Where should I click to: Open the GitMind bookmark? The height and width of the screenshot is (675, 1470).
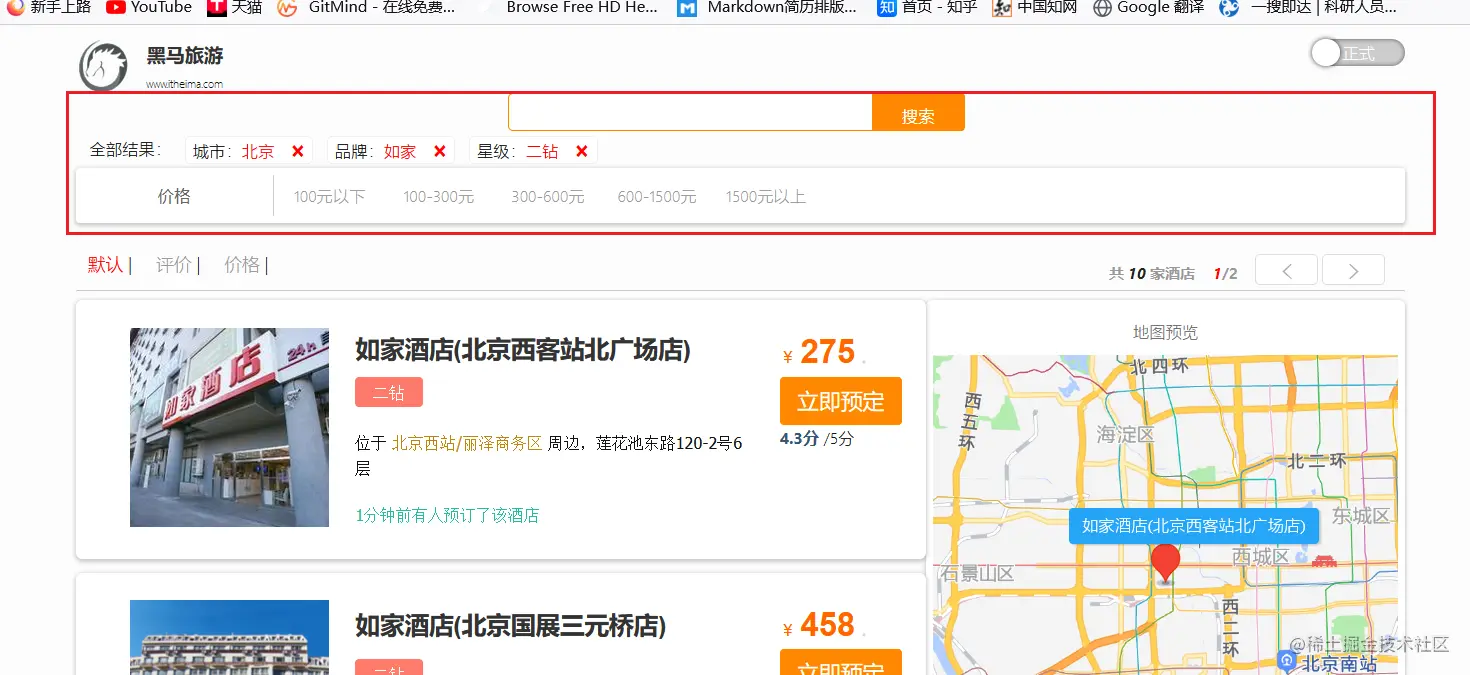pyautogui.click(x=366, y=7)
